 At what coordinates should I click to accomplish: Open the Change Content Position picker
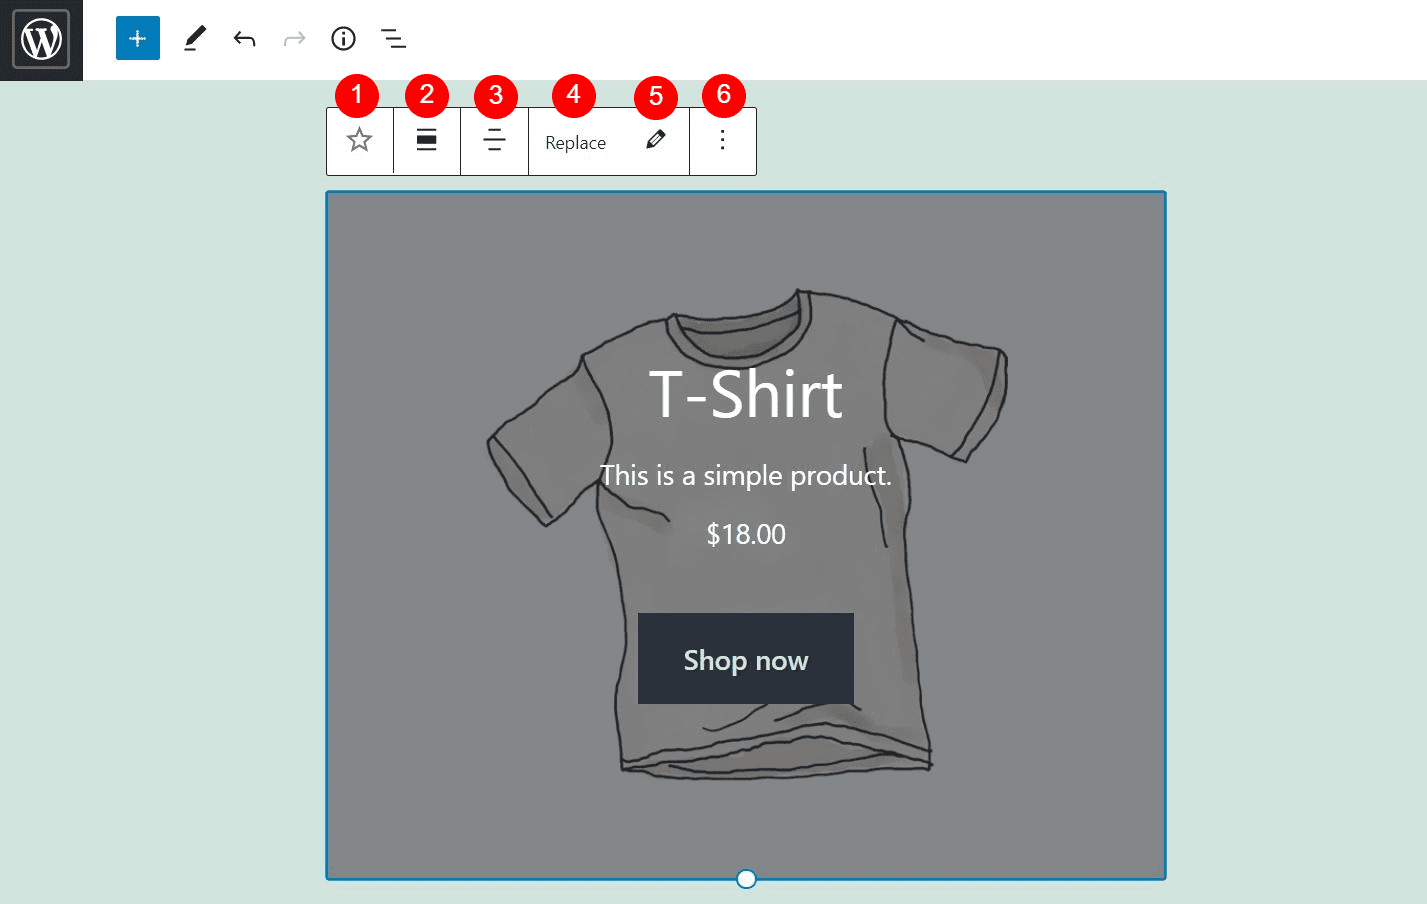[494, 141]
